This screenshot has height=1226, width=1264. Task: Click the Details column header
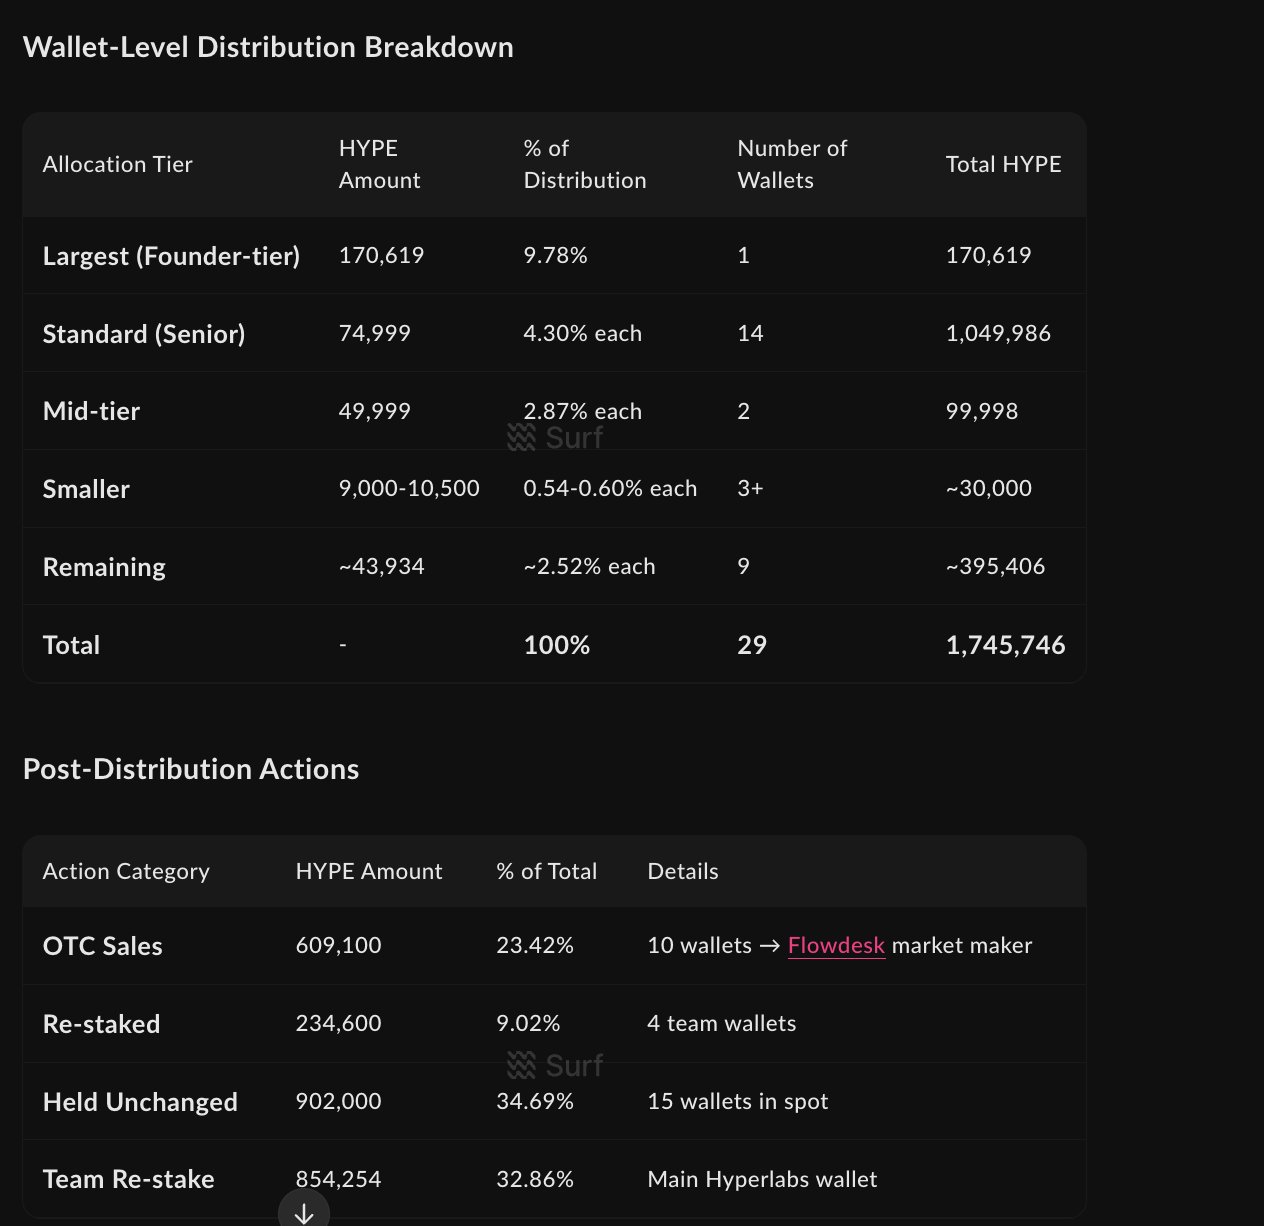pyautogui.click(x=682, y=871)
